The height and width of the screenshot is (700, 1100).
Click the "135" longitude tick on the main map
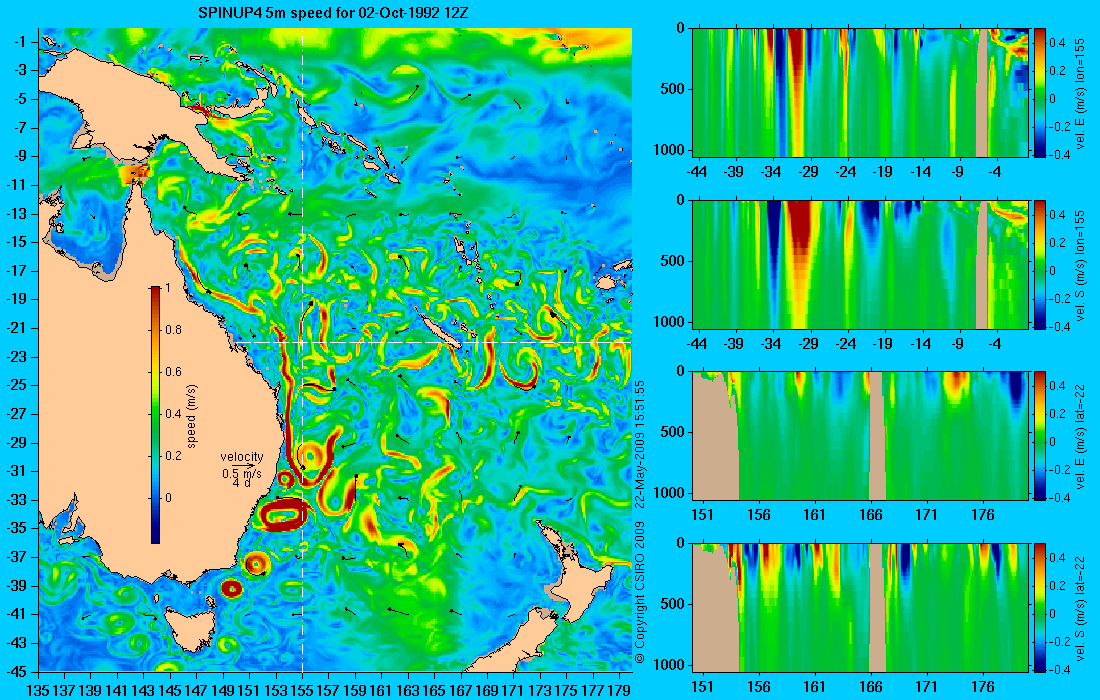pyautogui.click(x=39, y=691)
